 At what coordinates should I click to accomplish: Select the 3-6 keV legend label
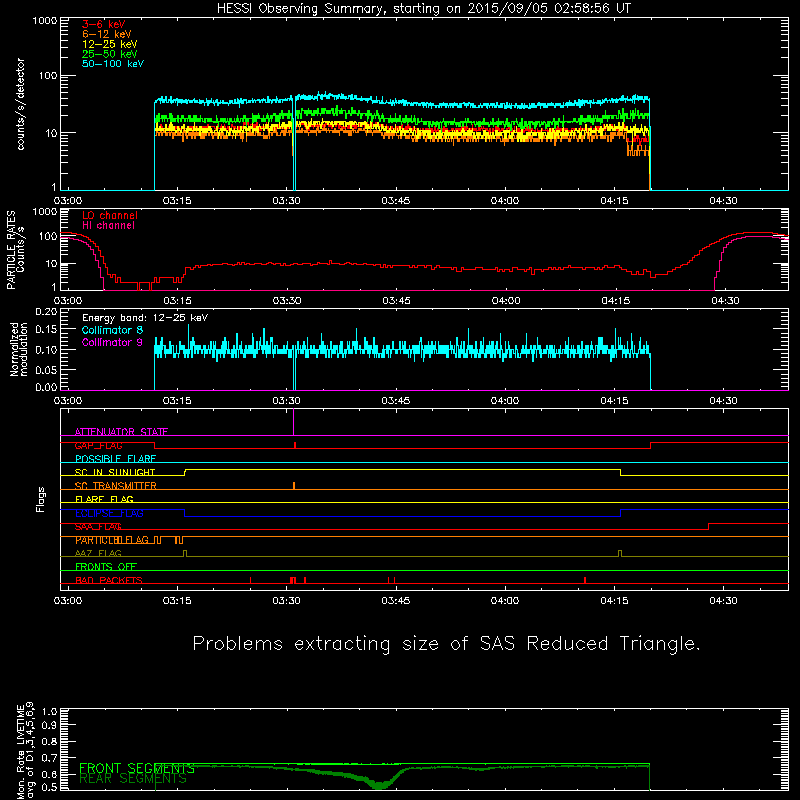[104, 24]
